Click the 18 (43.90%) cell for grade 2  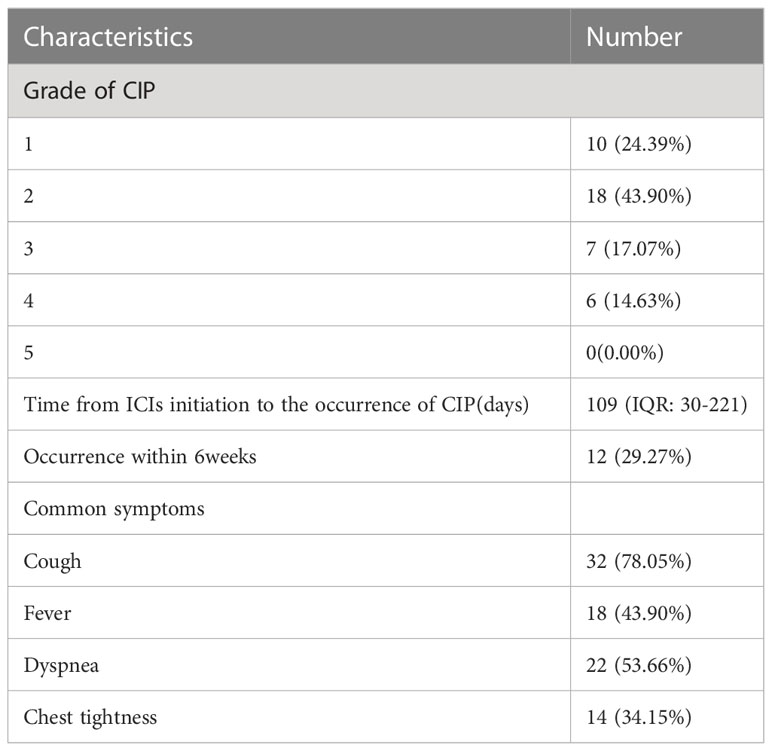639,196
